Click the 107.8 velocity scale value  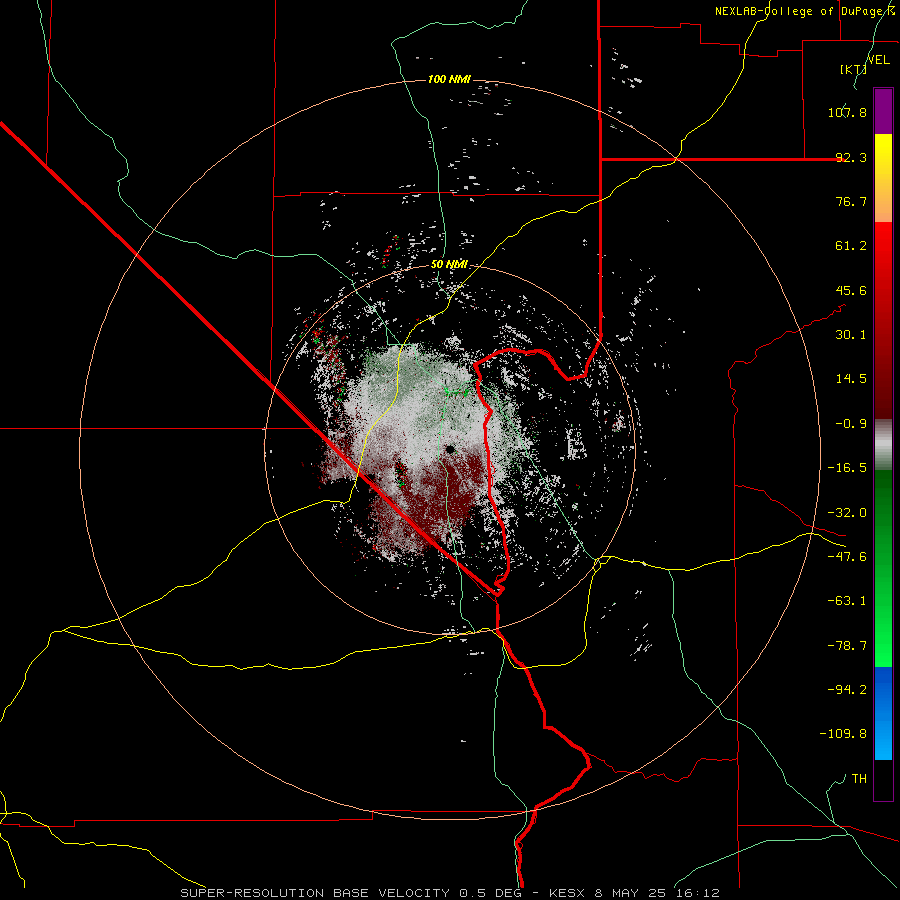[847, 112]
